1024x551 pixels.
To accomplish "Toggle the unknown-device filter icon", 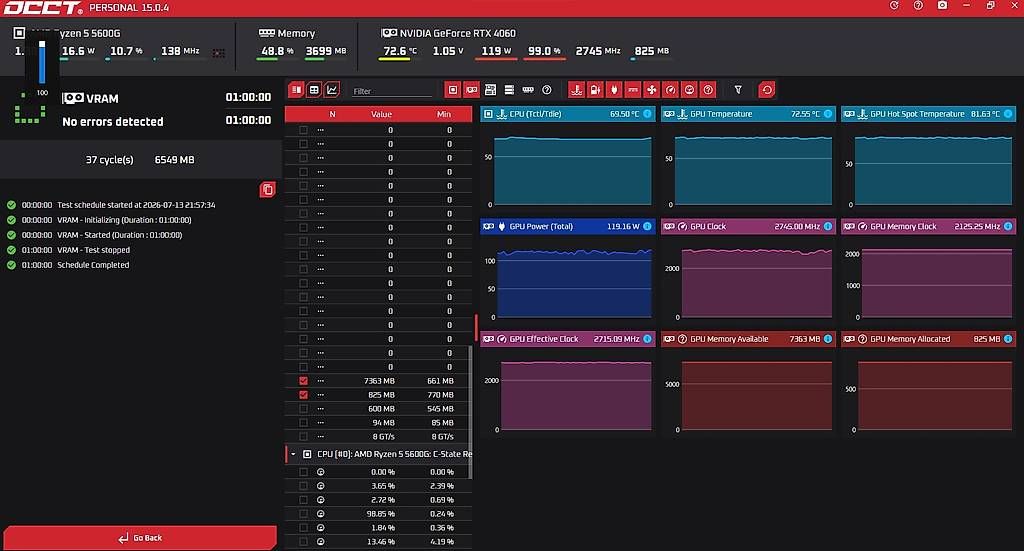I will [547, 89].
